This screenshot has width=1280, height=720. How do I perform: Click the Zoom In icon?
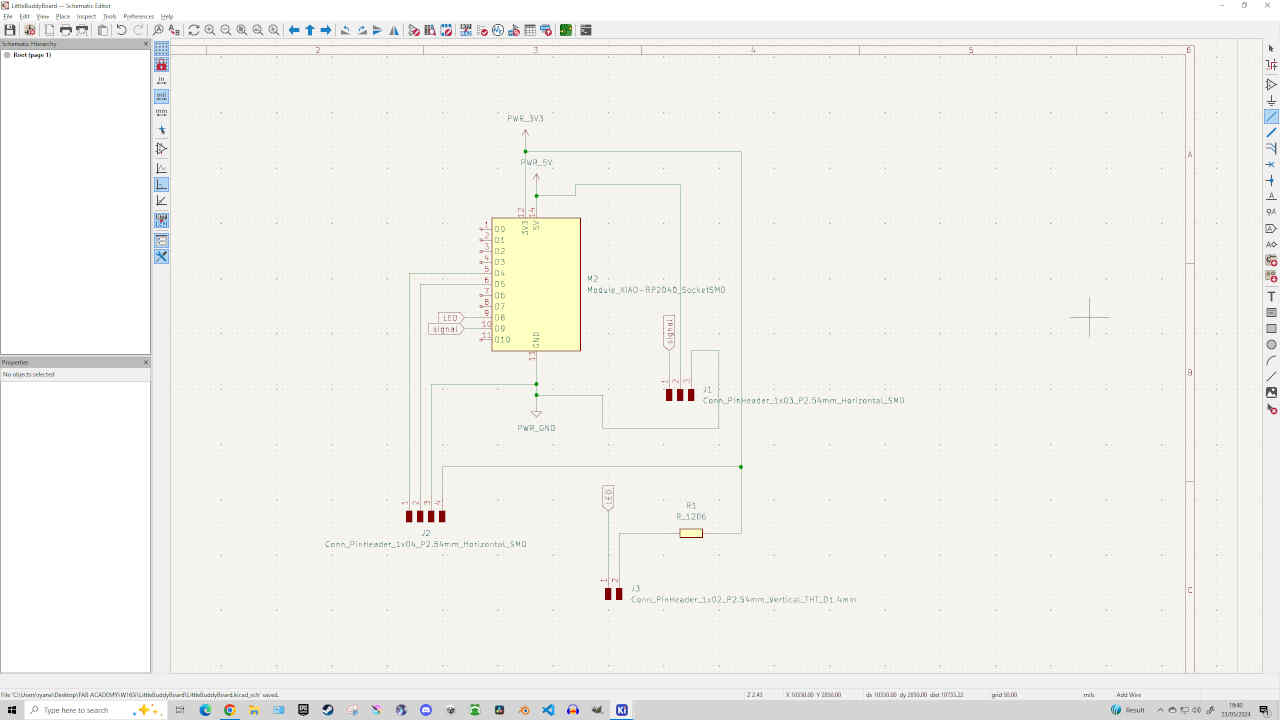pos(210,30)
